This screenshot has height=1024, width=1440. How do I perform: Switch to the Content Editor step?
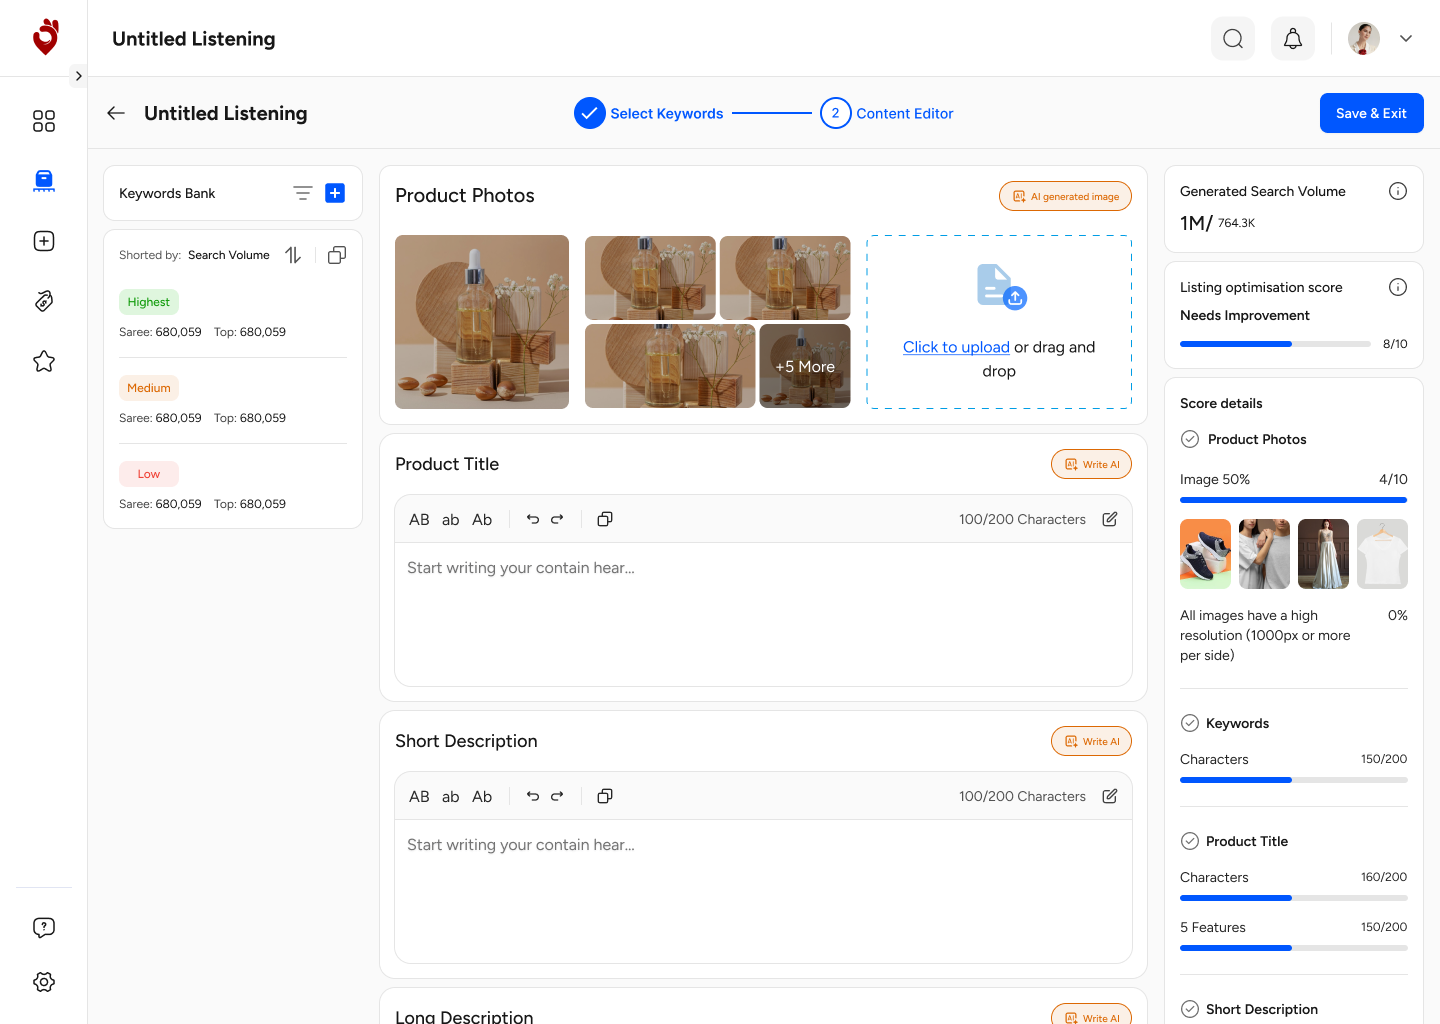click(887, 113)
